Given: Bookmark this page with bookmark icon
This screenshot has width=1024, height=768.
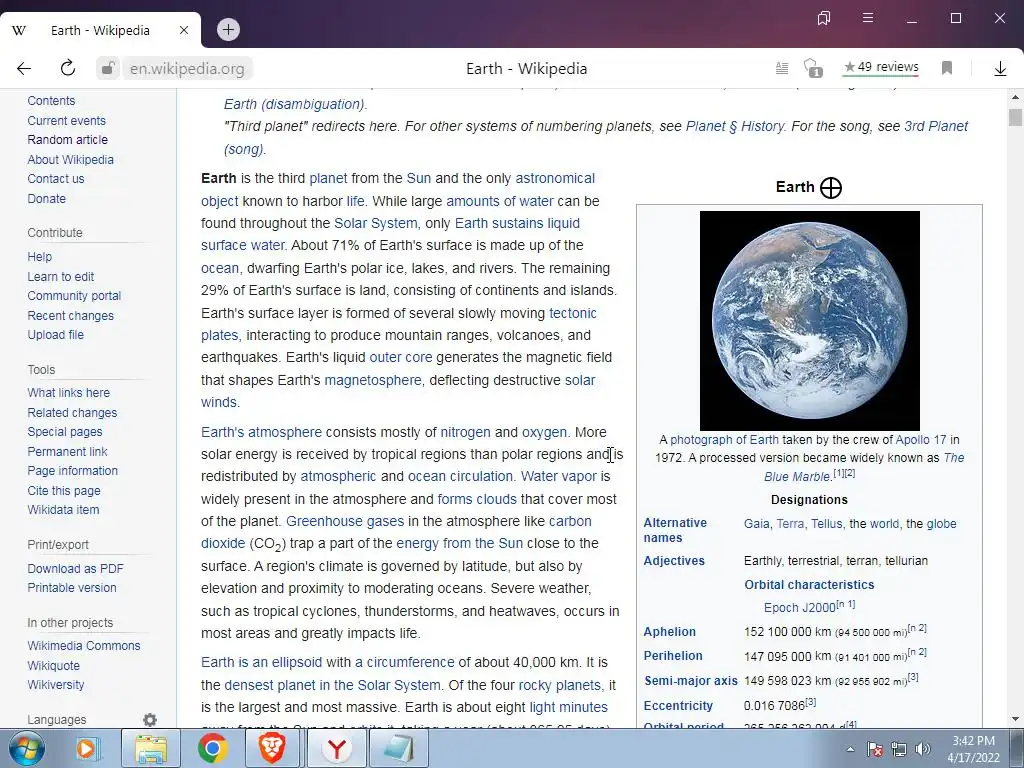Looking at the screenshot, I should point(947,68).
